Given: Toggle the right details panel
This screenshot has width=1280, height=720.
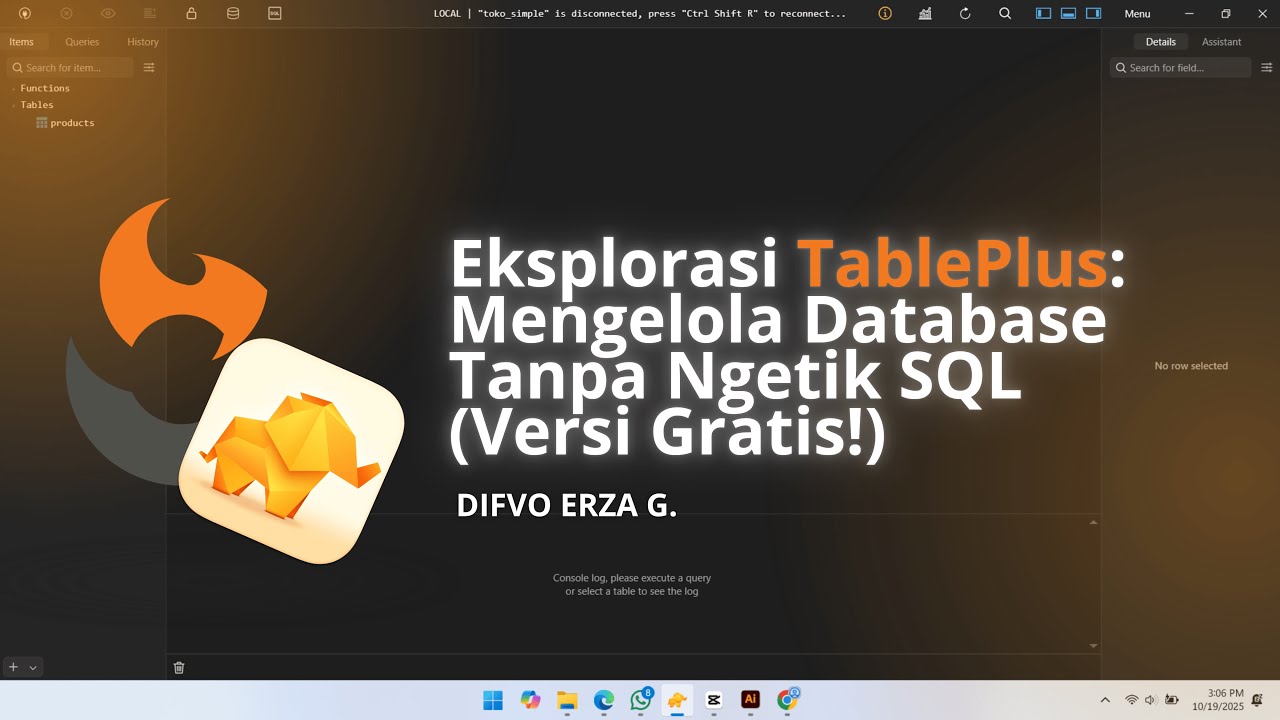Looking at the screenshot, I should [1093, 13].
